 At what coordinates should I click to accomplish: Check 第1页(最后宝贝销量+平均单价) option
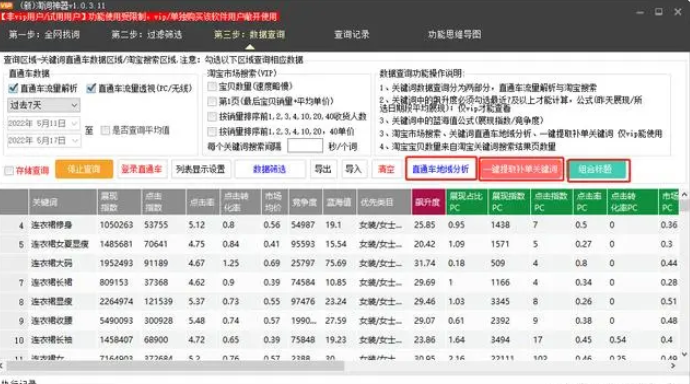coord(212,102)
